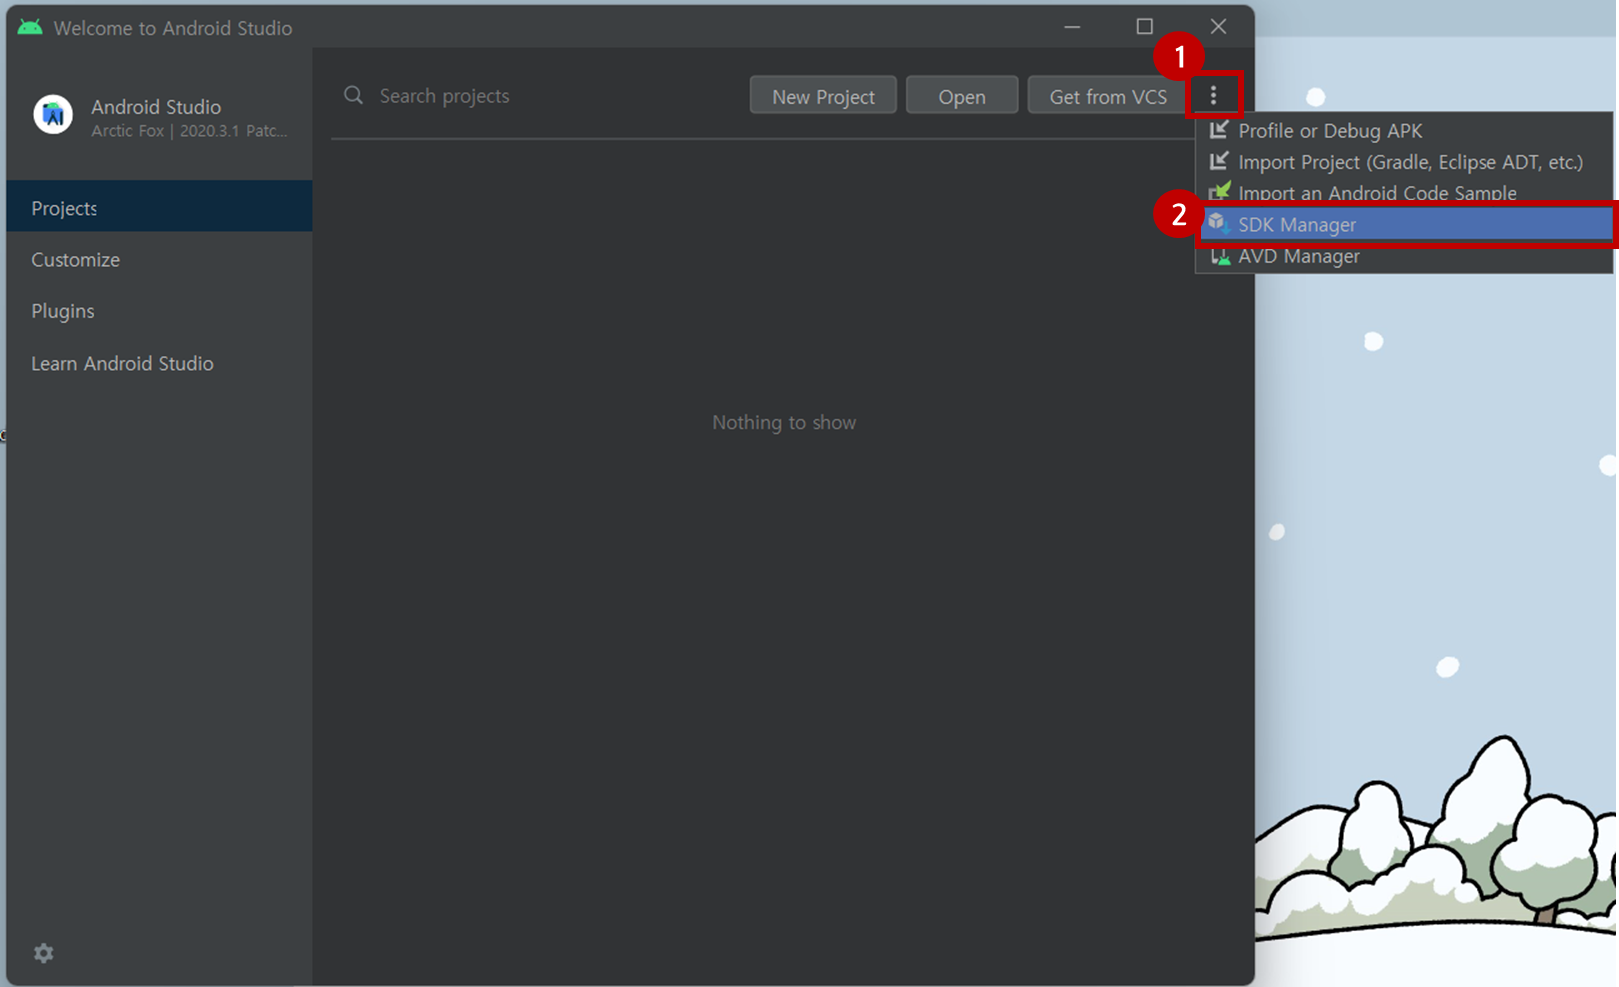Open Learn Android Studio tab
The image size is (1619, 987).
point(159,363)
